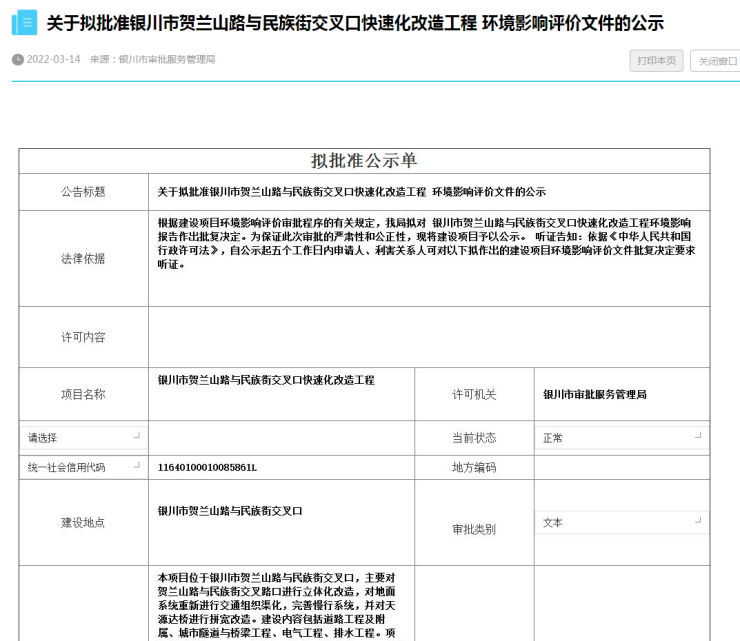The height and width of the screenshot is (641, 740).
Task: Click the 打印本页 button
Action: [x=656, y=61]
